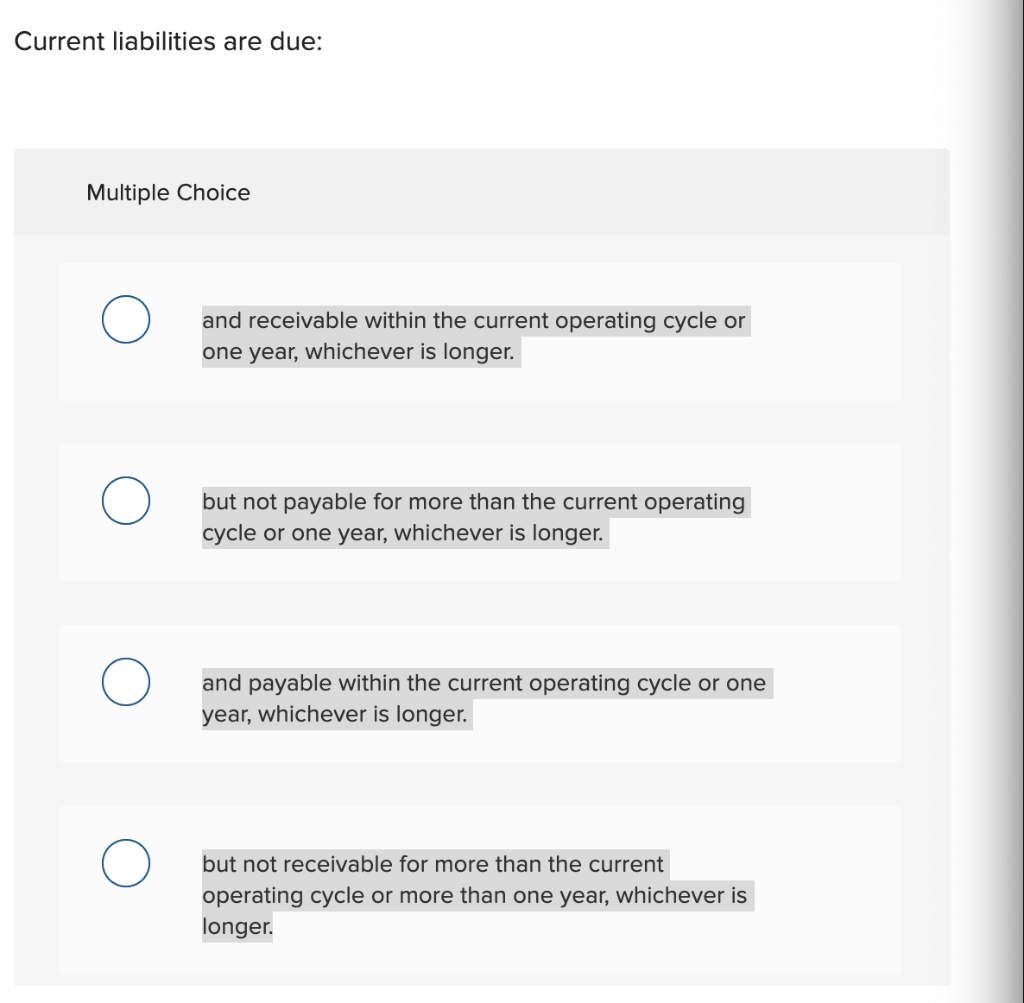The width and height of the screenshot is (1024, 1003).
Task: Click the first answer option card
Action: [x=480, y=331]
